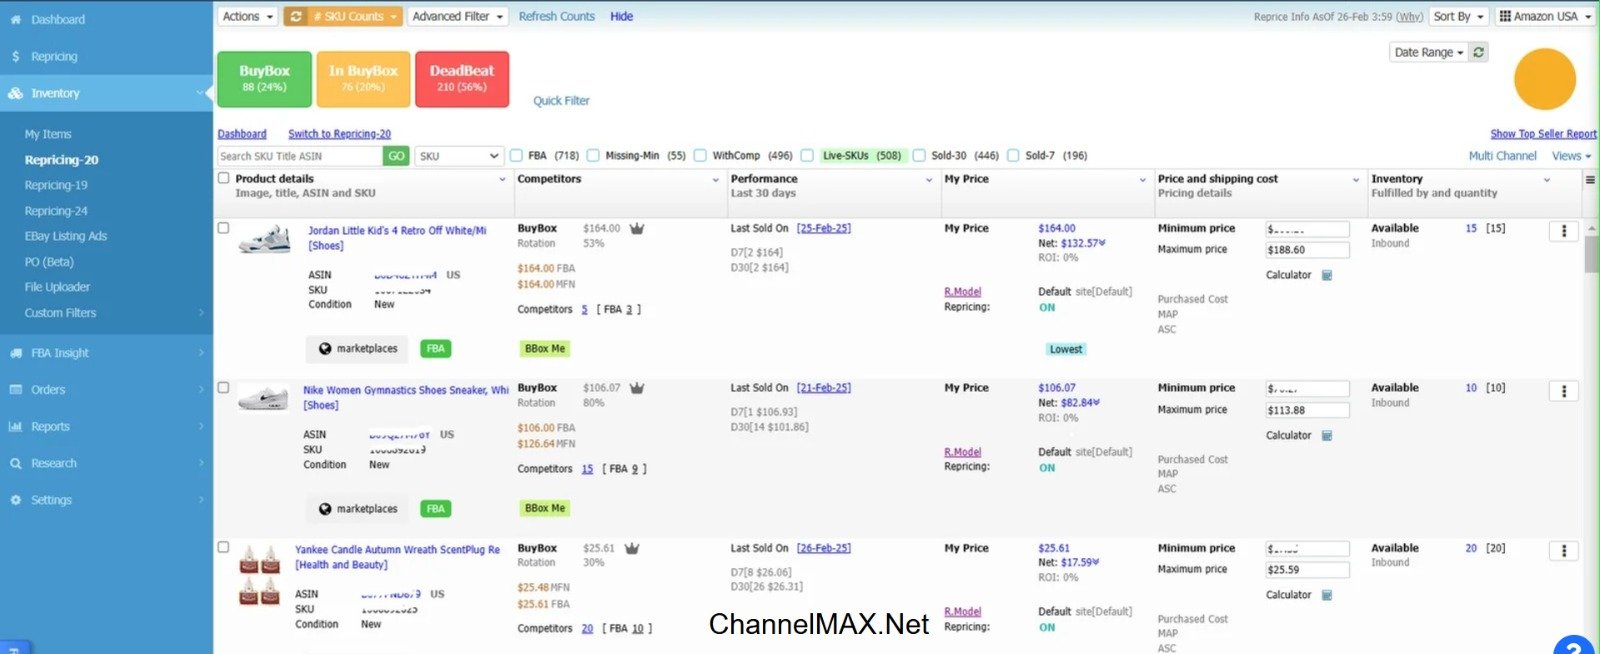
Task: Toggle the Sold-7 (196) checkbox
Action: click(x=1013, y=156)
